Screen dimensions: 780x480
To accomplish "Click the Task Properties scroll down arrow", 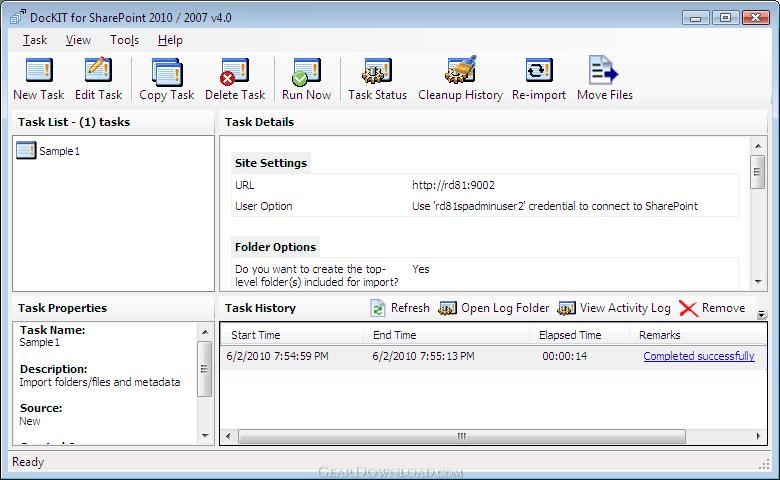I will 205,436.
